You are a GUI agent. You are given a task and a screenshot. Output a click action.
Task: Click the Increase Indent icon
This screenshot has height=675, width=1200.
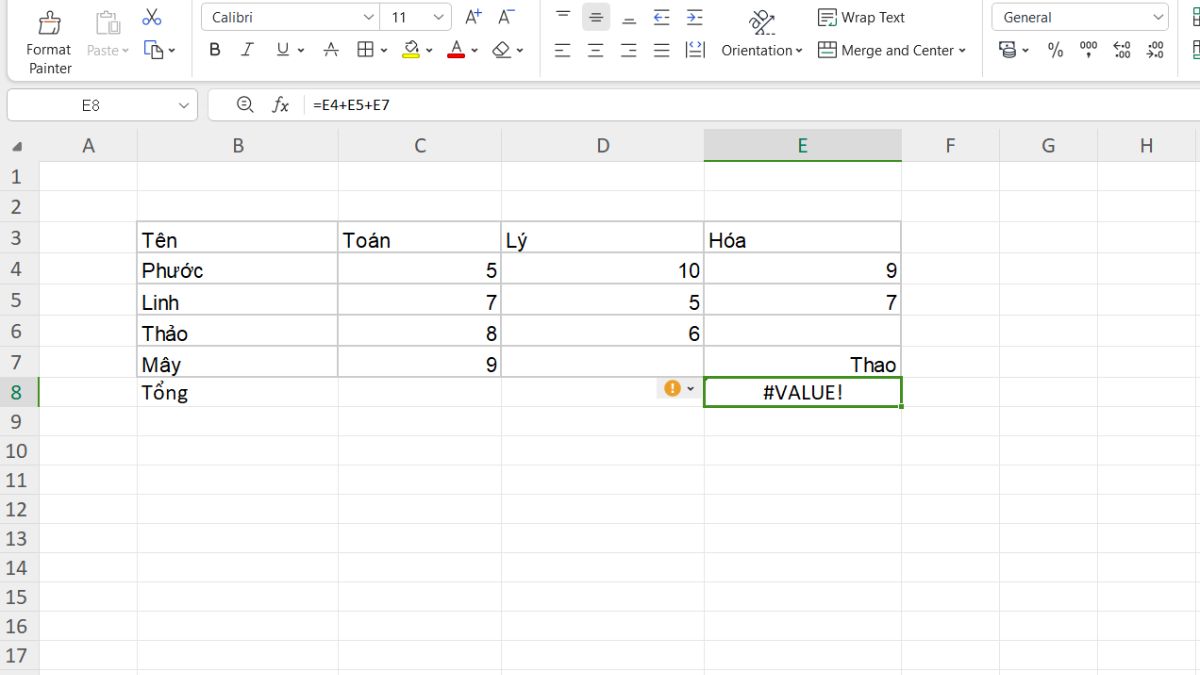point(695,17)
